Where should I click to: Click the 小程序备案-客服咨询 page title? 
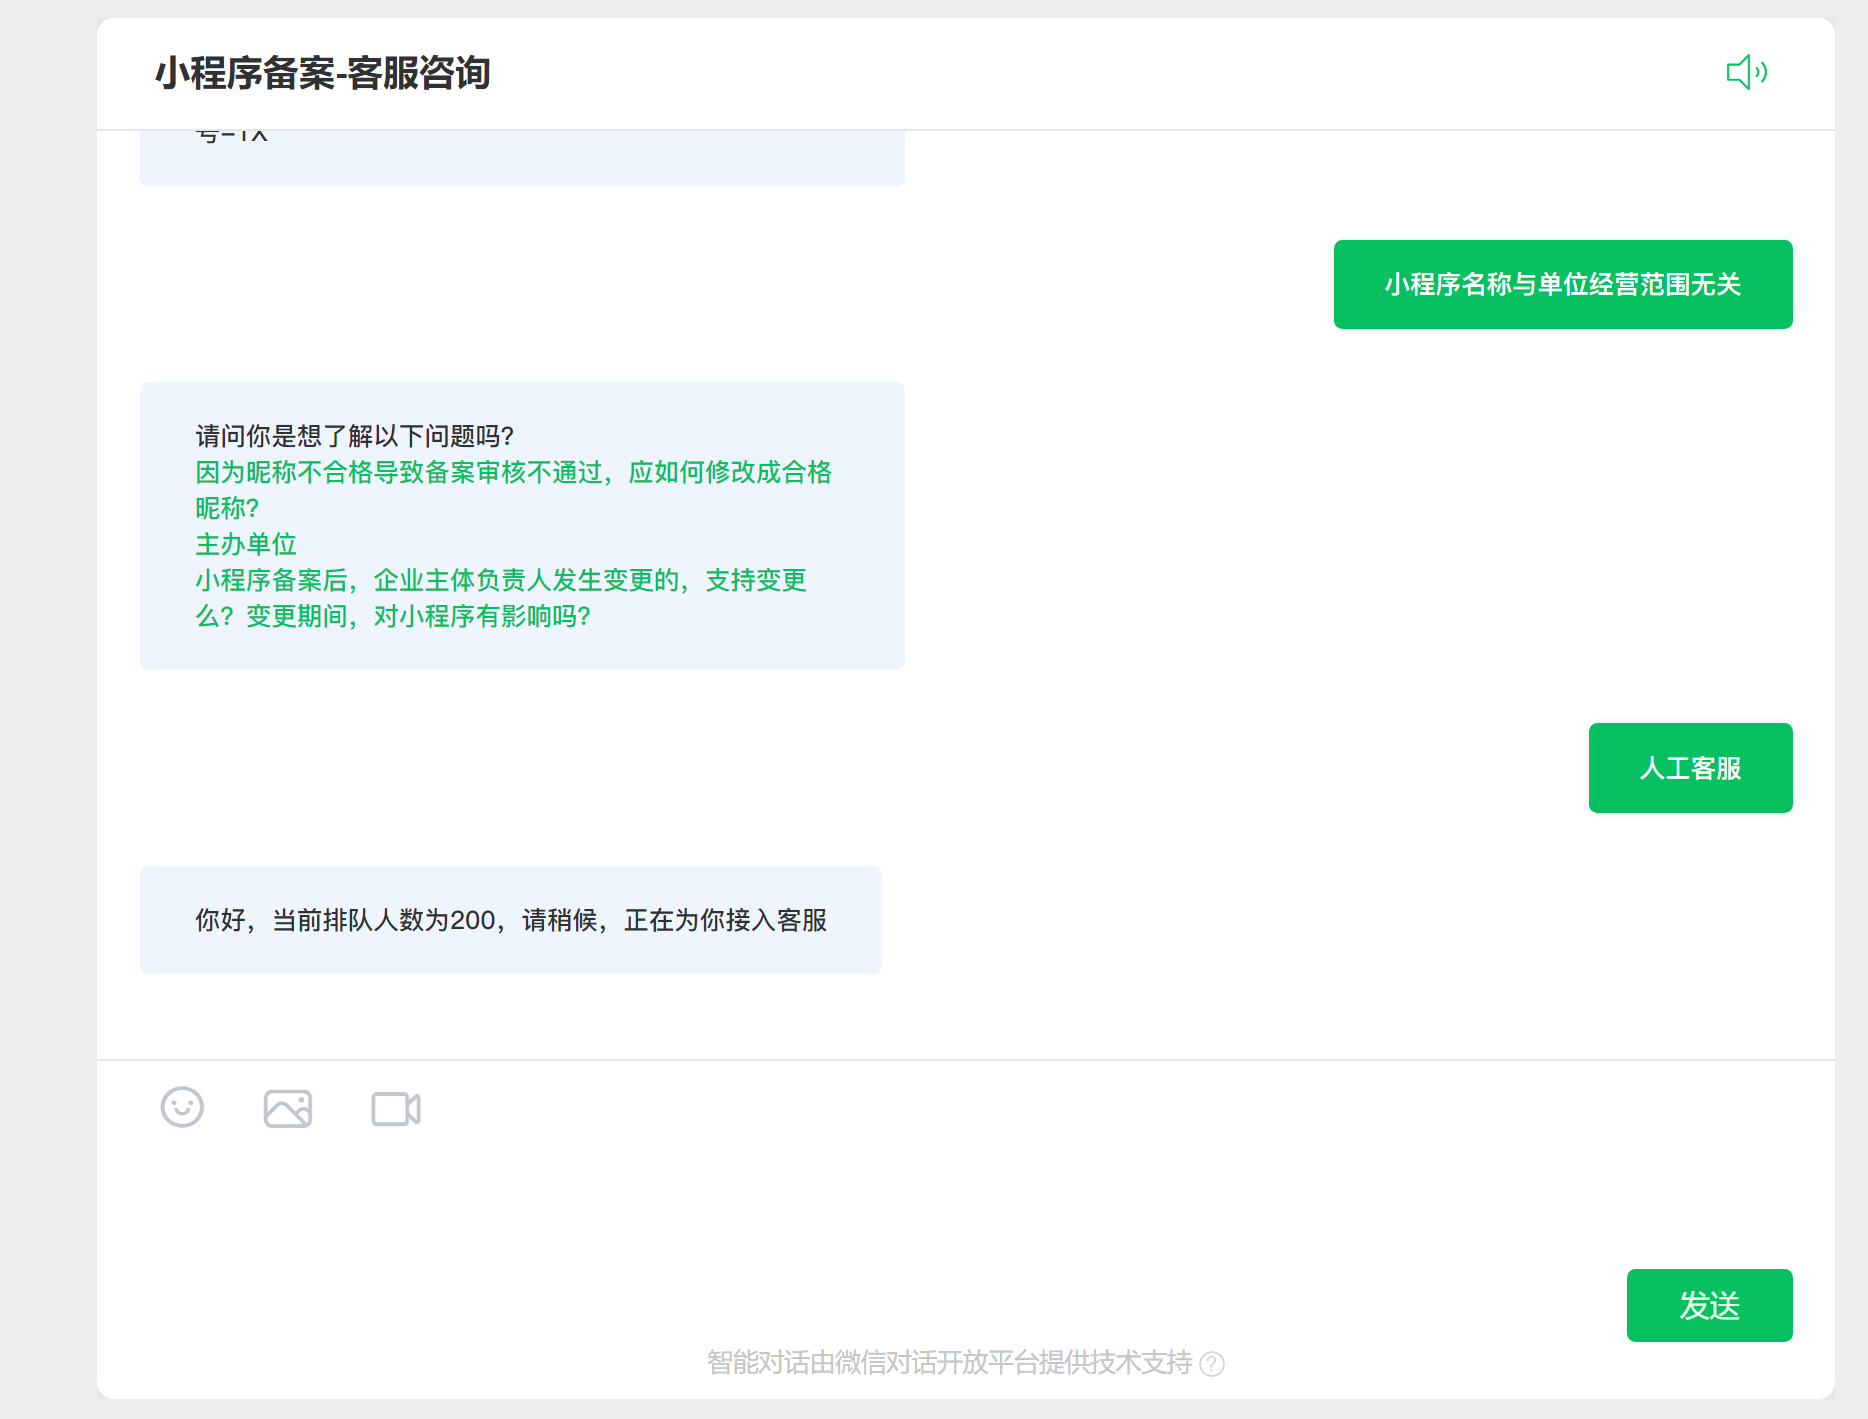point(322,74)
